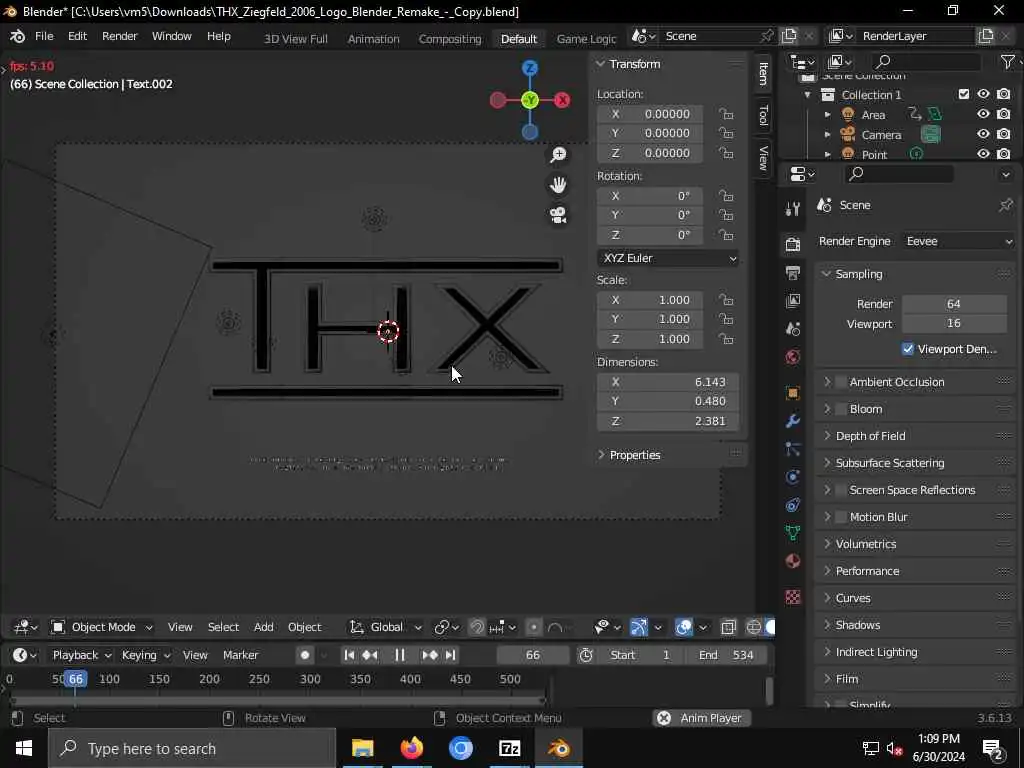Open the viewport Add menu
The height and width of the screenshot is (768, 1024).
[x=263, y=628]
